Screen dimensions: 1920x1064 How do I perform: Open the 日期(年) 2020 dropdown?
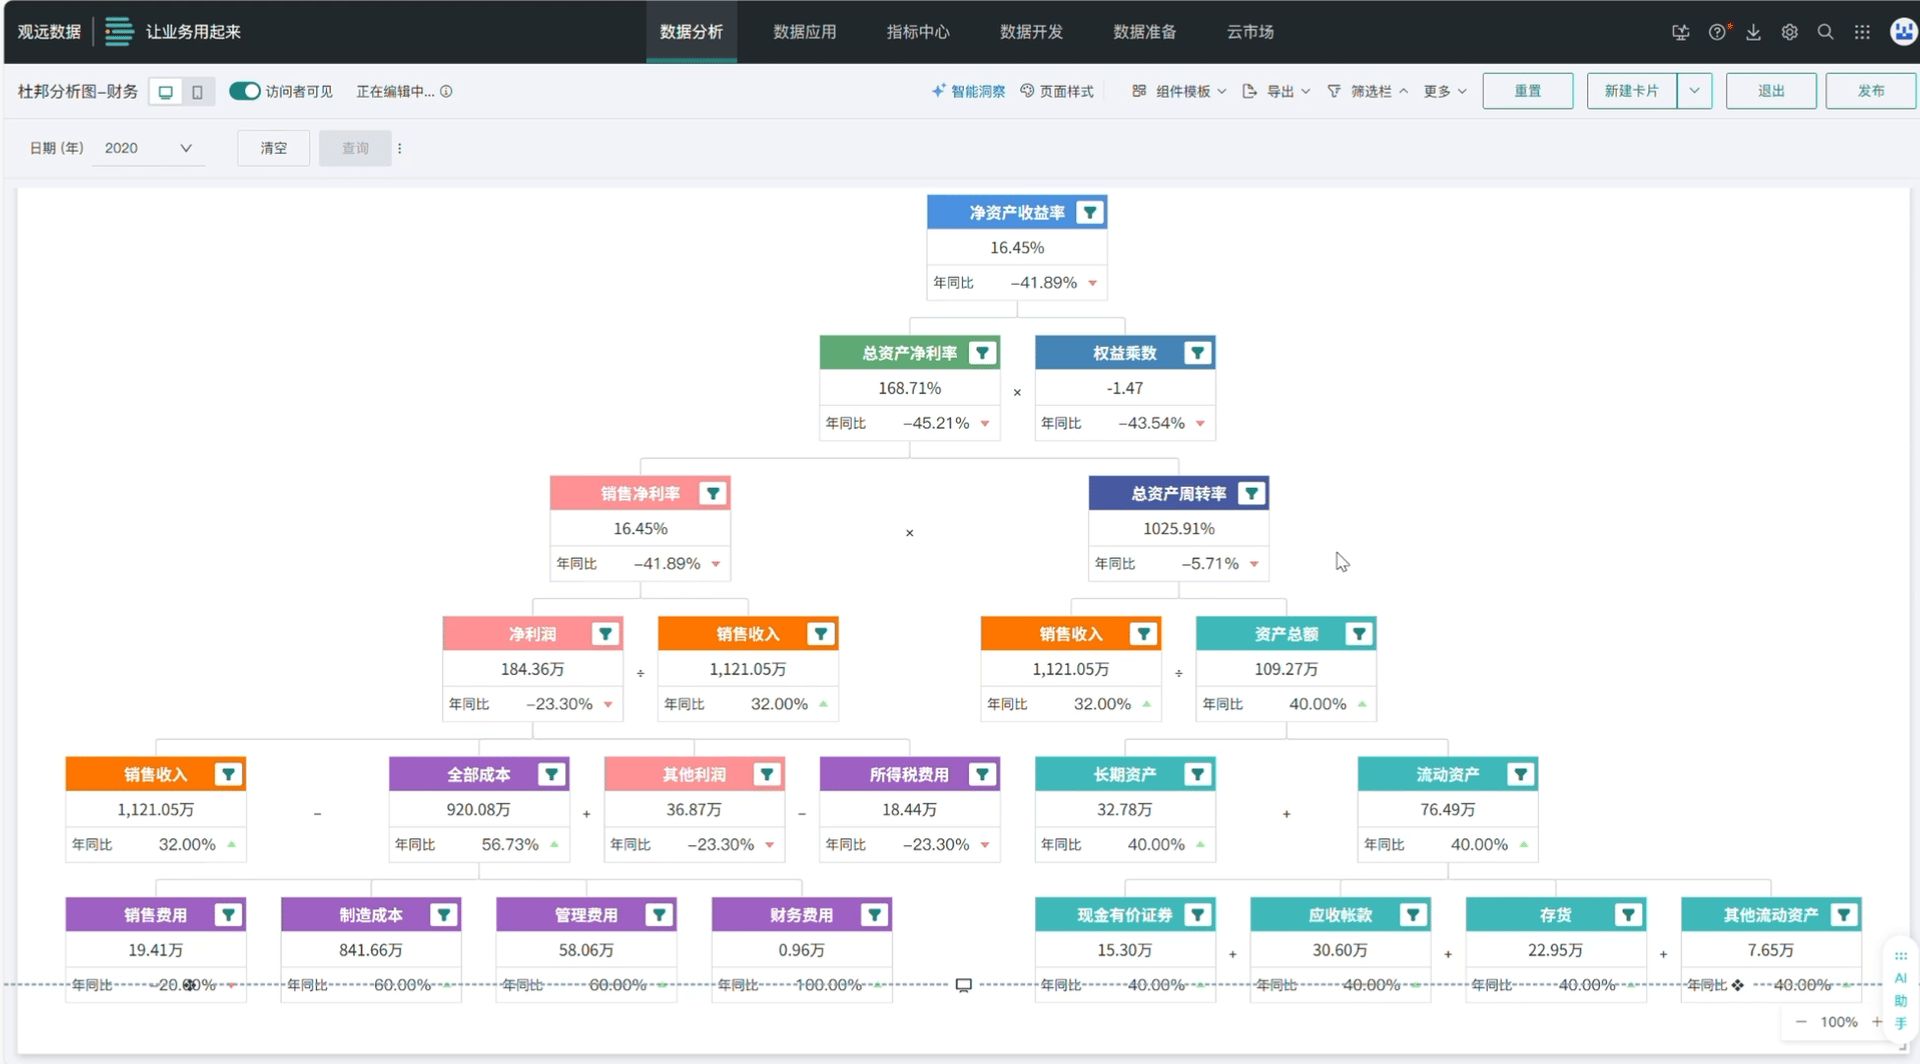tap(148, 148)
